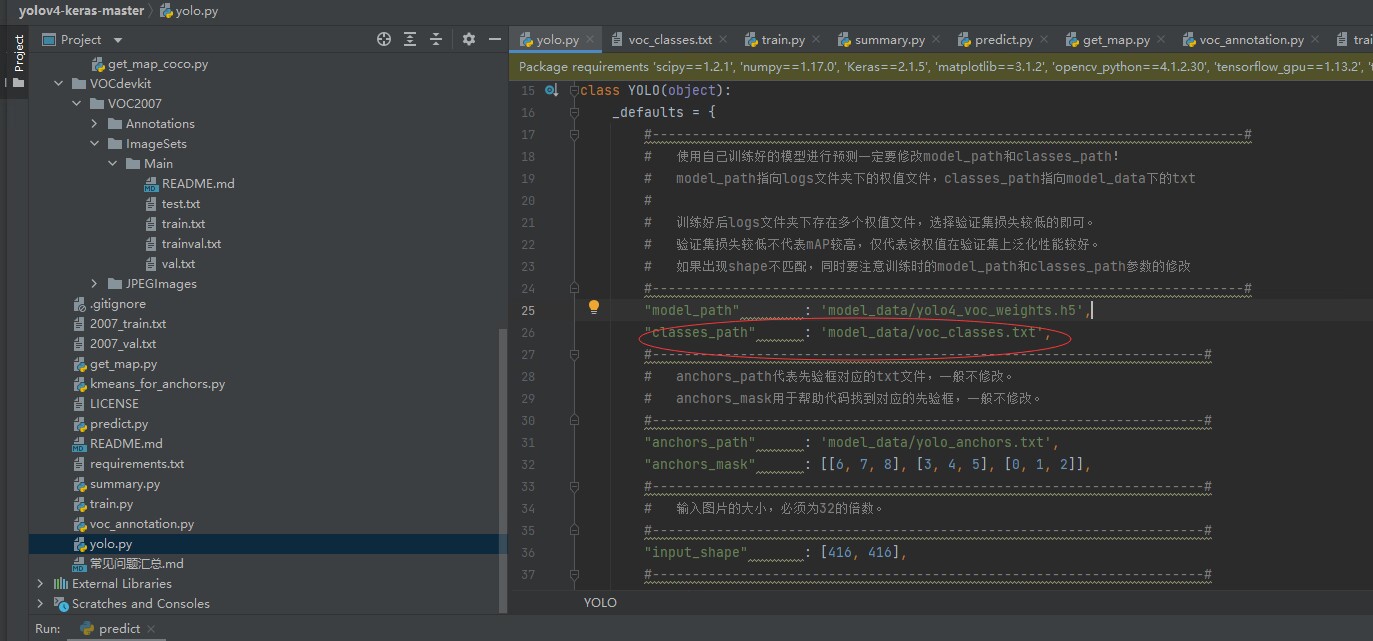Select README.md inside the Main folder
Screen dimensions: 1373x641
click(198, 184)
